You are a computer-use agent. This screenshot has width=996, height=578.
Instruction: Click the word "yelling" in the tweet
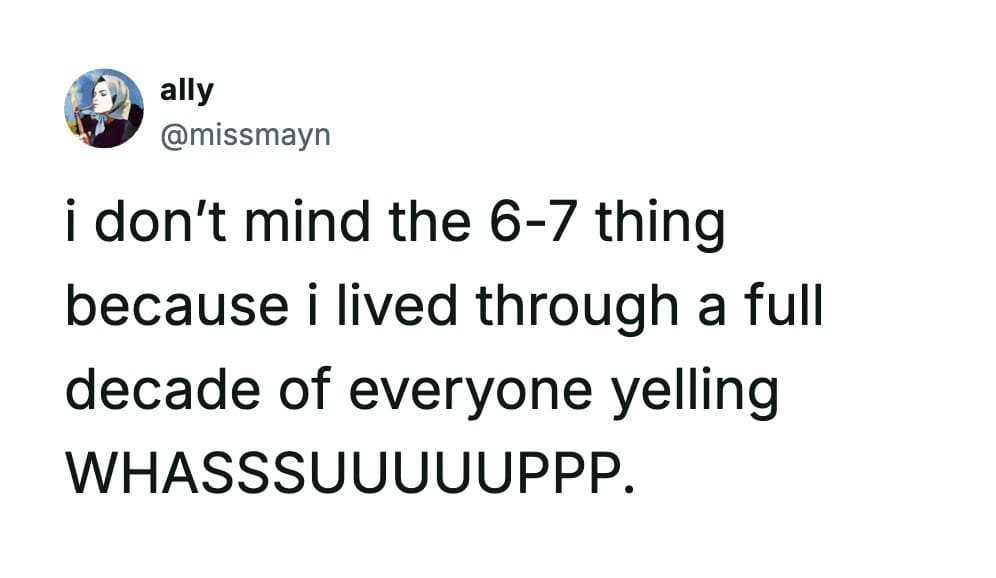click(698, 389)
